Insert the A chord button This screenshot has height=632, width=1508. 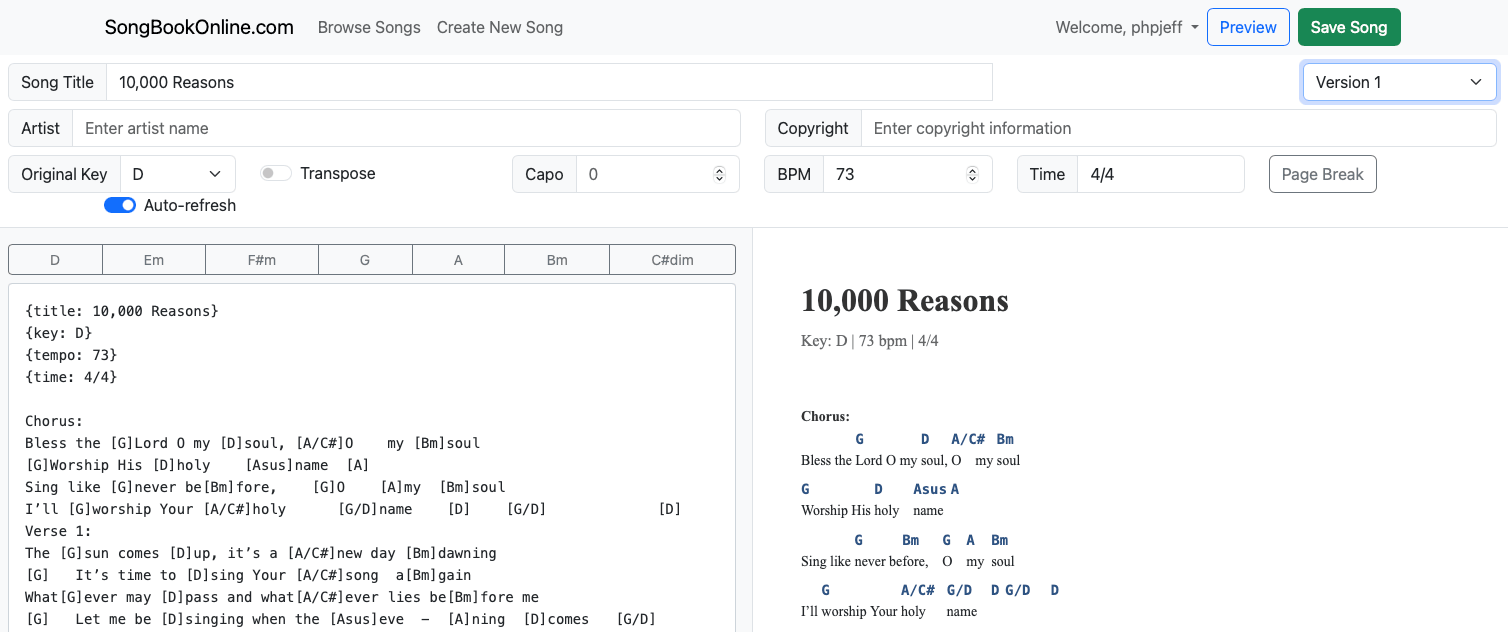click(x=458, y=260)
